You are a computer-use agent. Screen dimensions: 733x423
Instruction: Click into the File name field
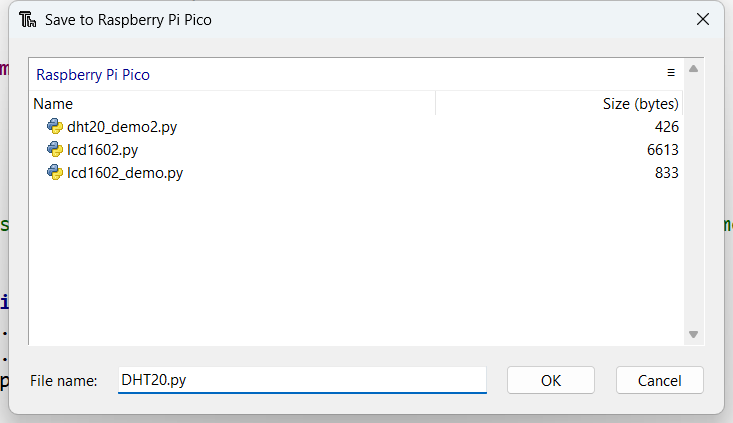[x=302, y=380]
